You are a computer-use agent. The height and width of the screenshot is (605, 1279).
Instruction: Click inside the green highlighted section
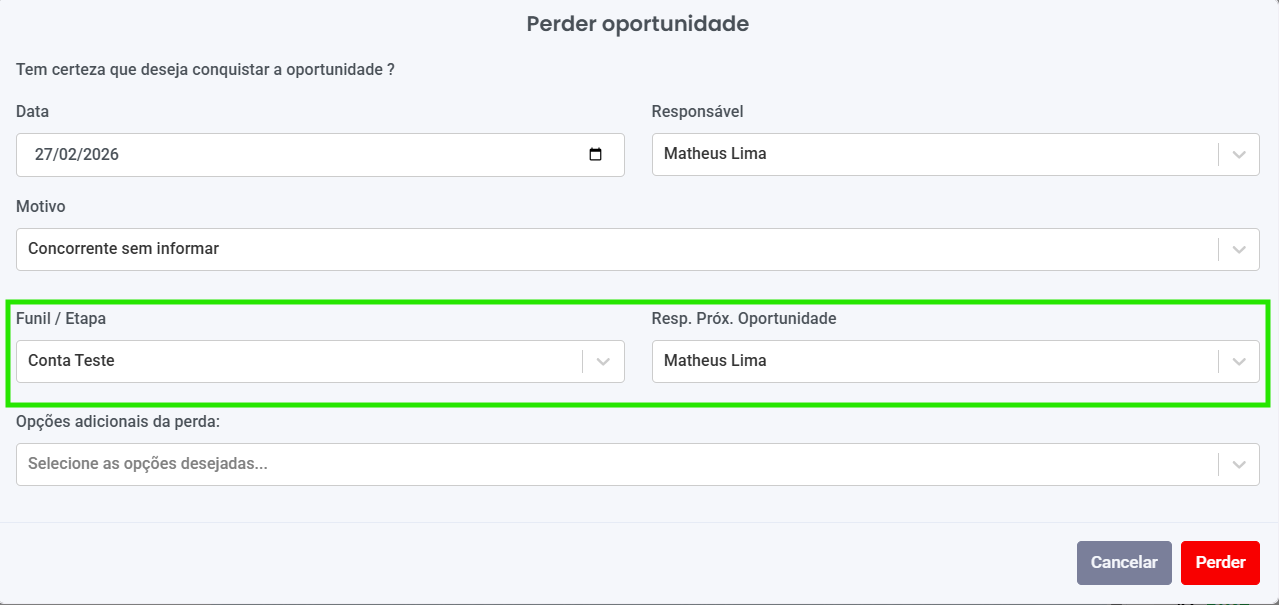638,350
